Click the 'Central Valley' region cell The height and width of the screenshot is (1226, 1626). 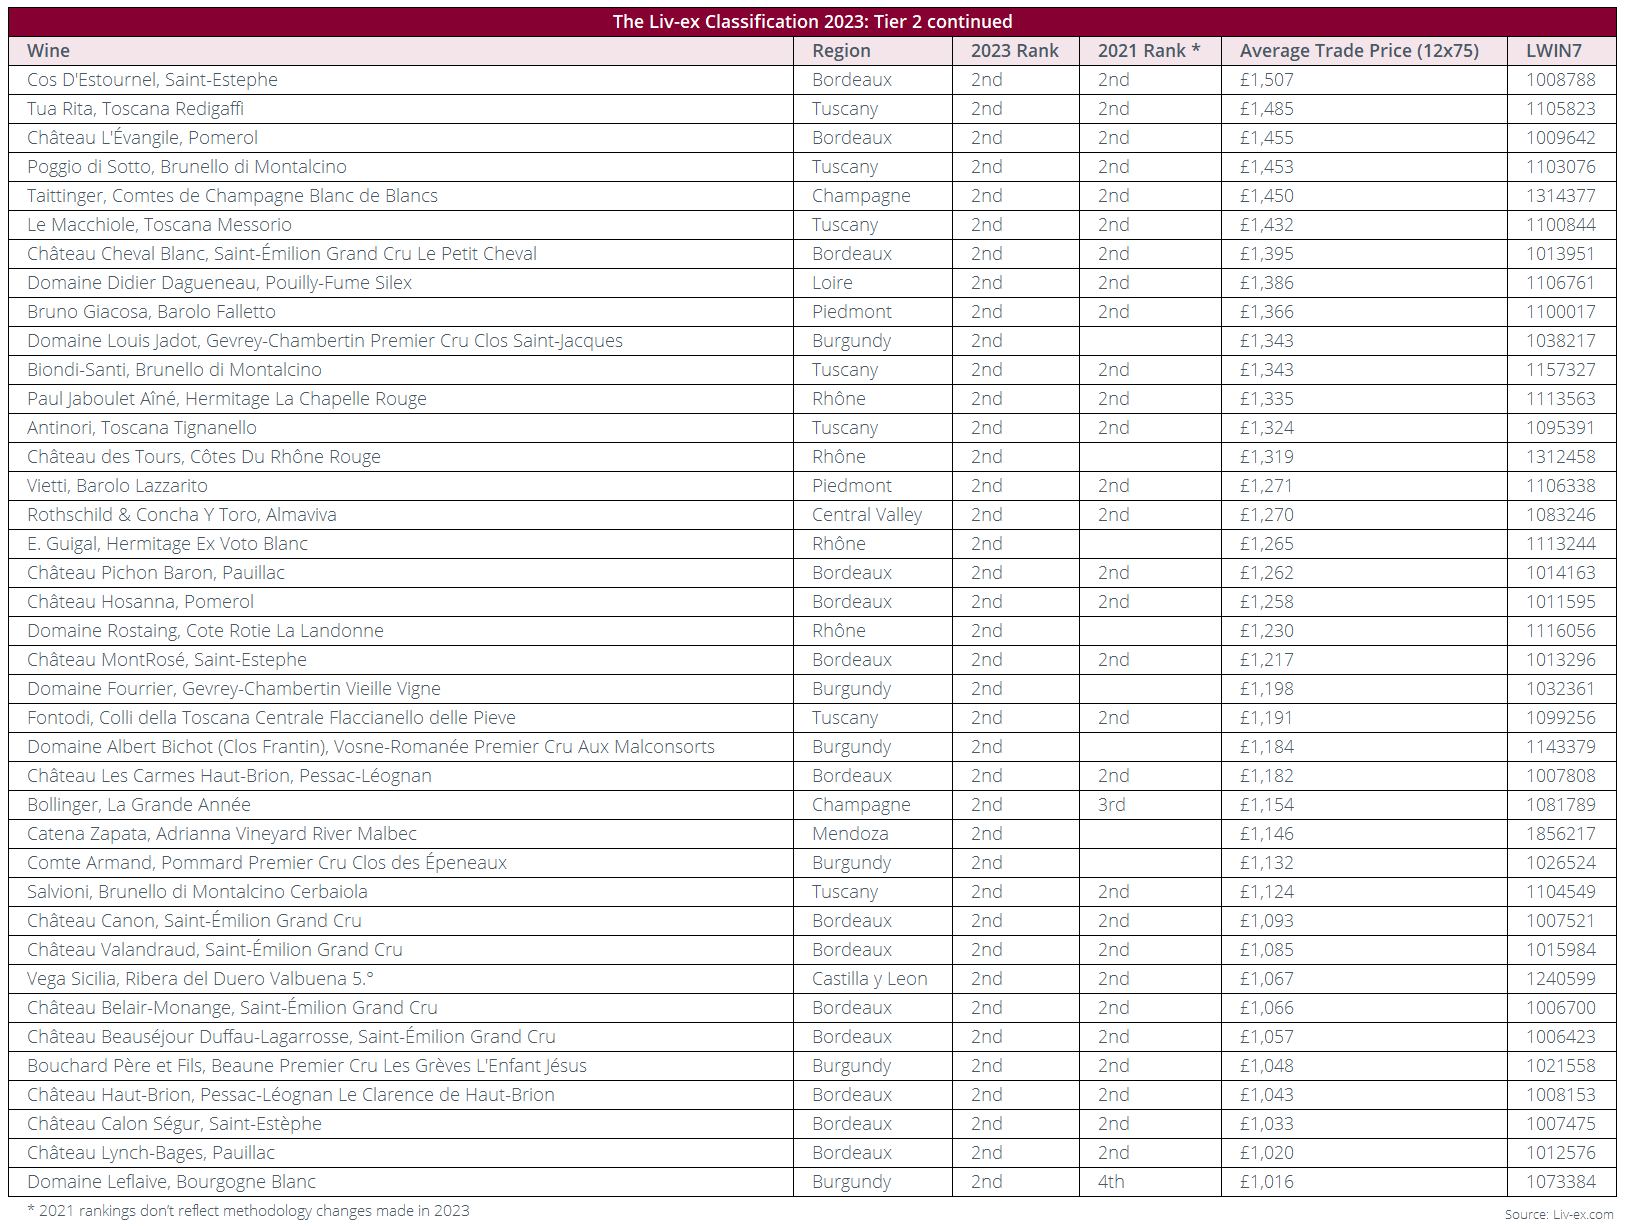[867, 515]
